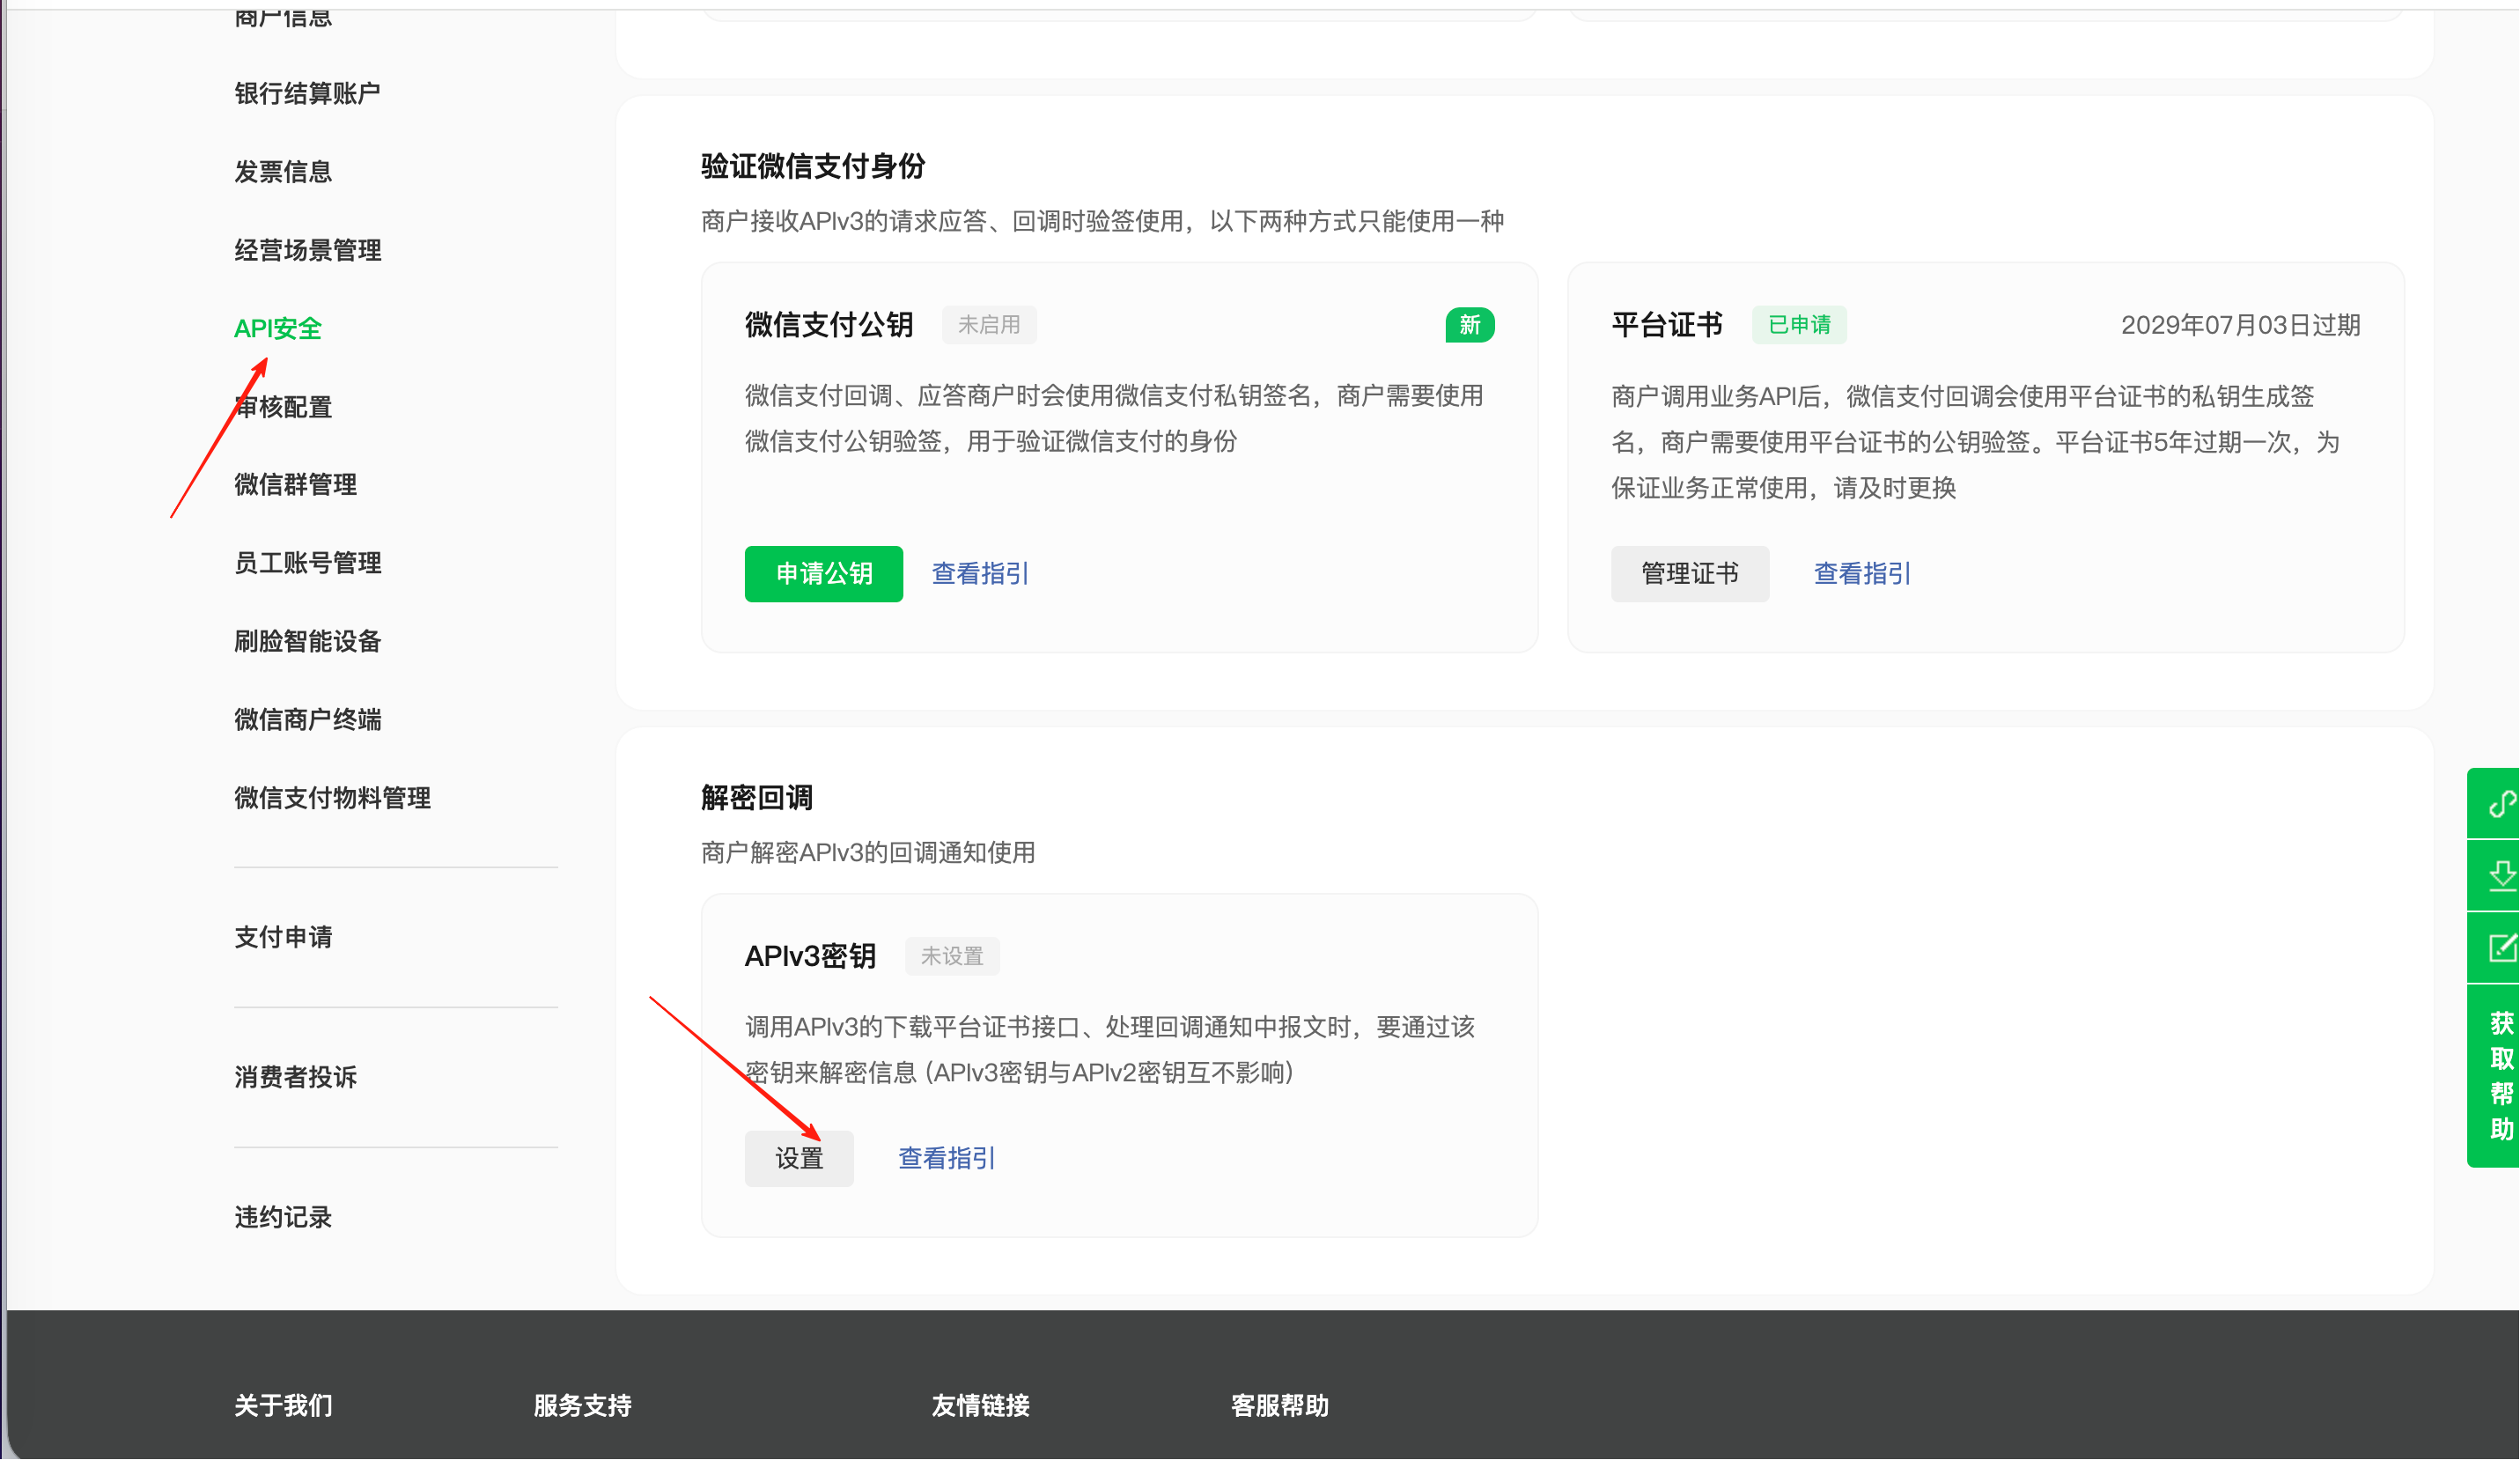Click the 商户解密APIv3的回调通知使用 description
This screenshot has width=2520, height=1460.
click(868, 853)
